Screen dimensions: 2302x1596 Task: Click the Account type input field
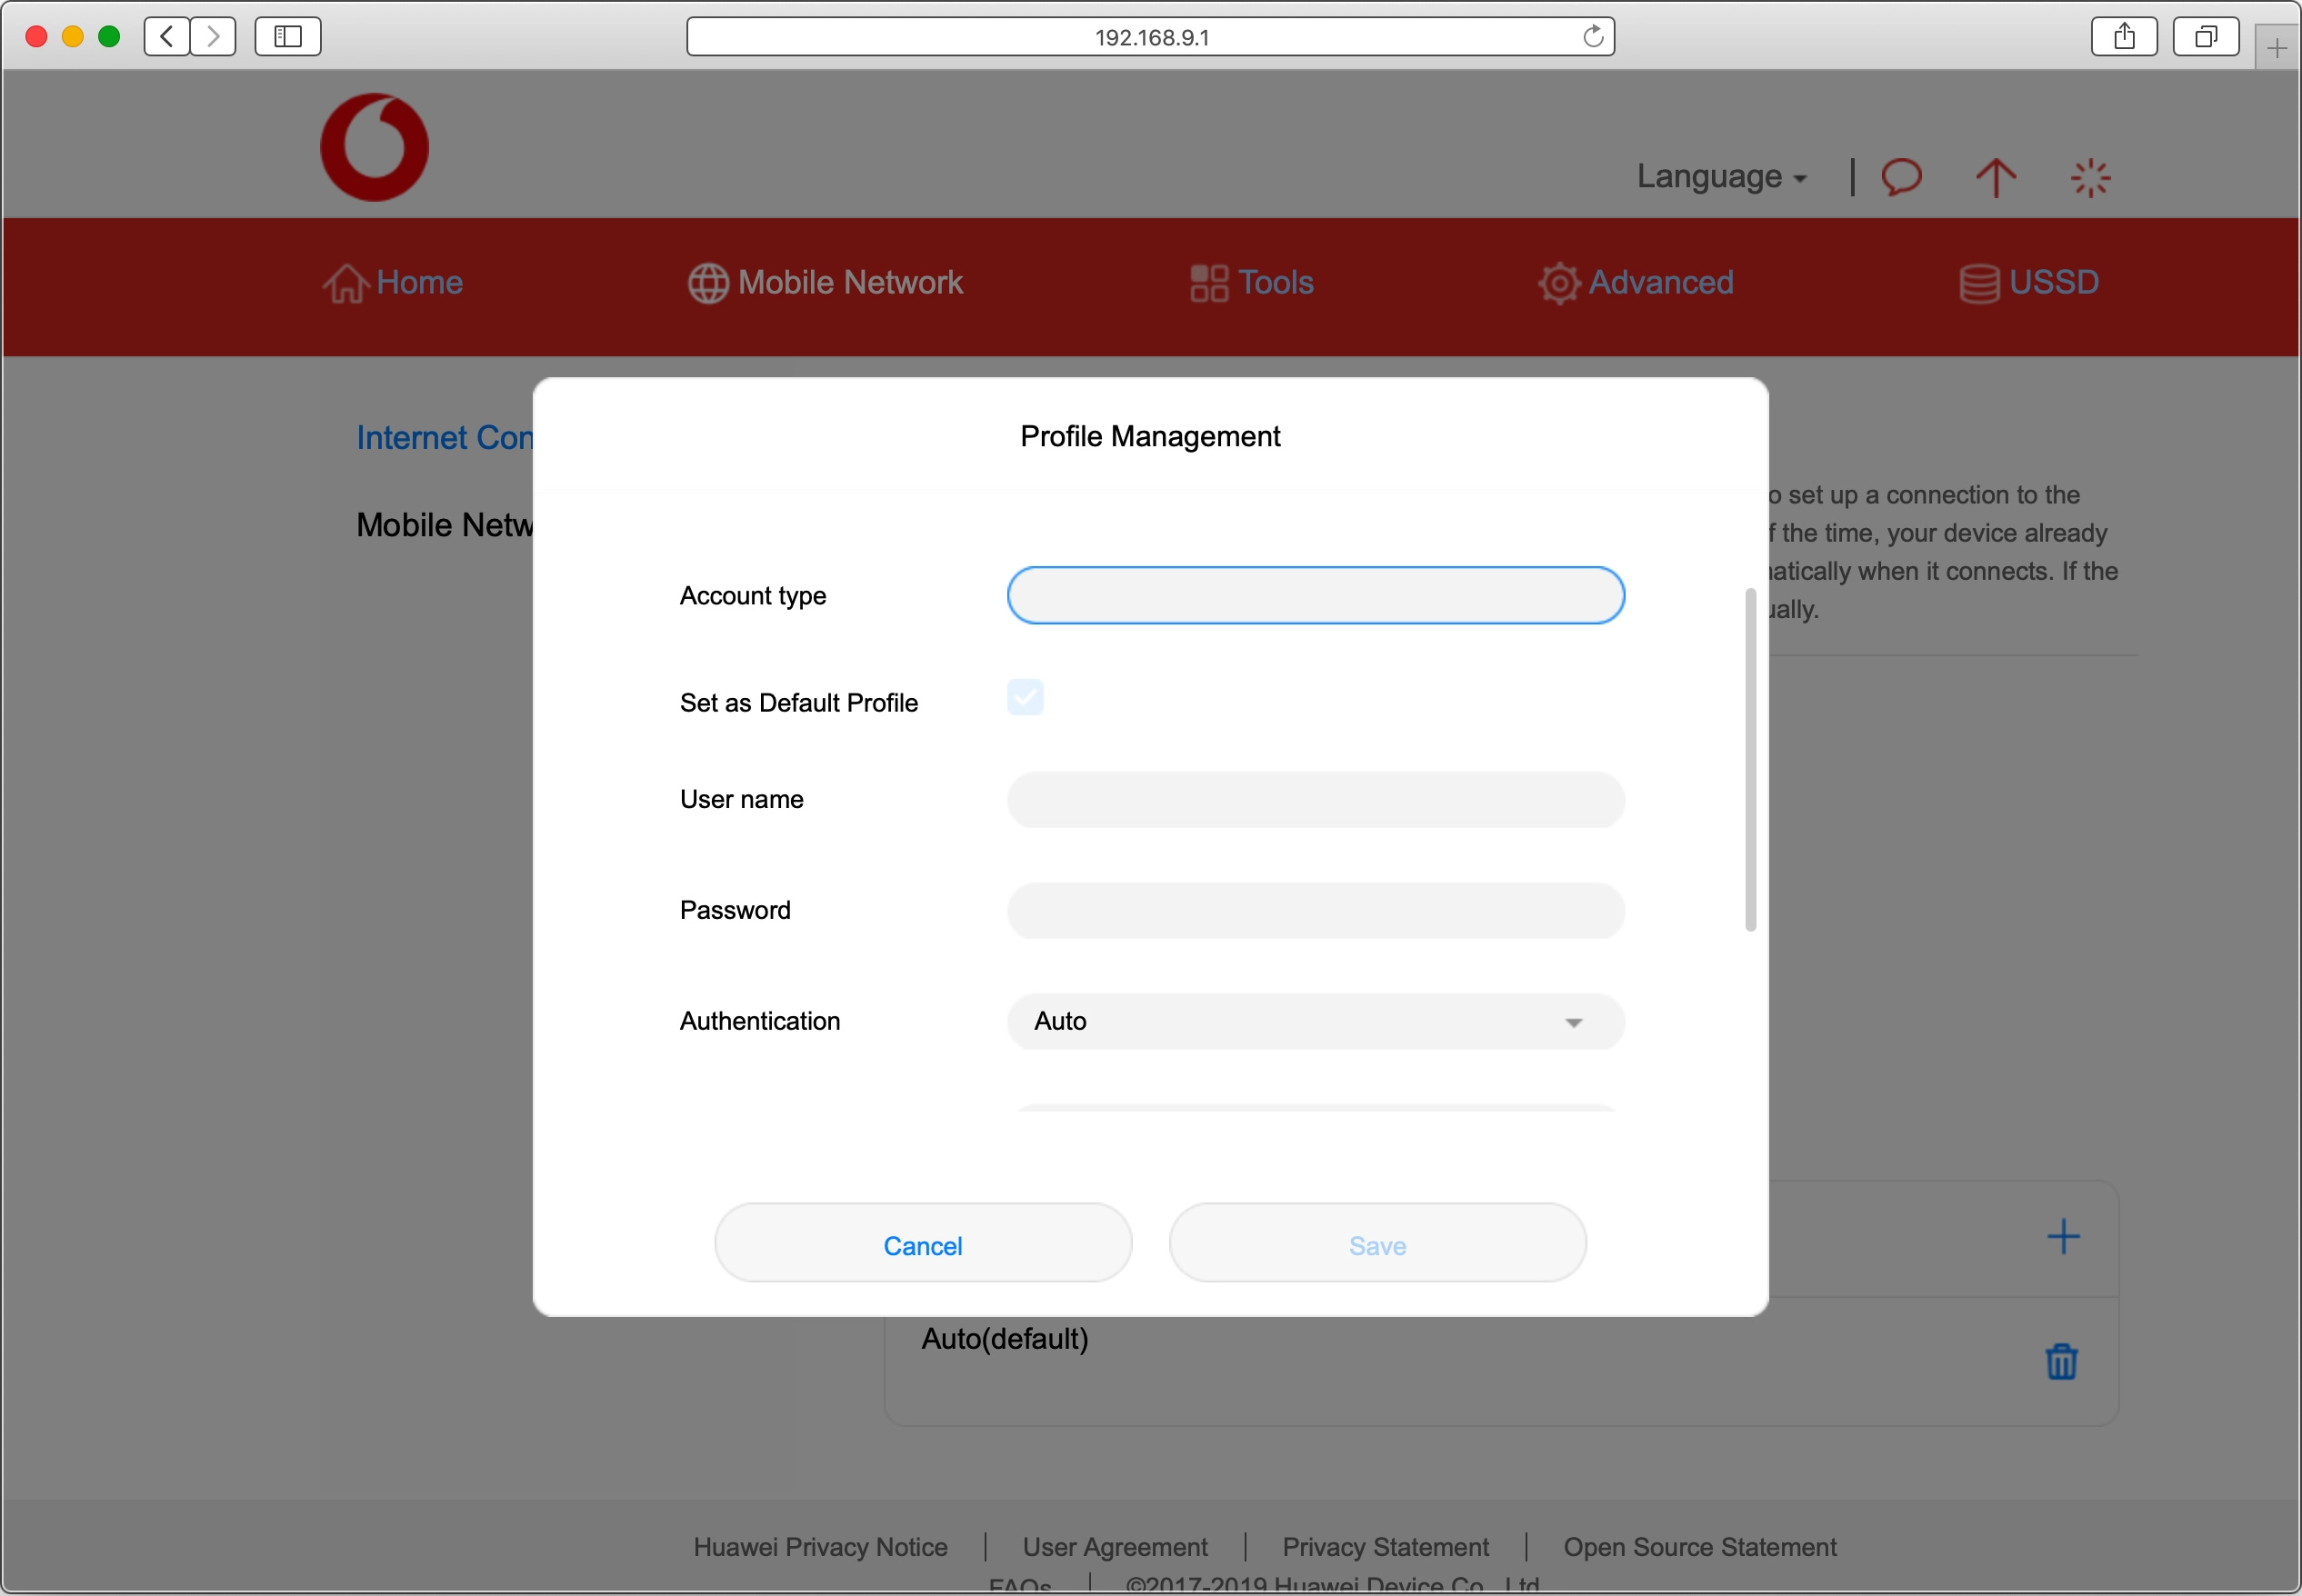coord(1315,596)
